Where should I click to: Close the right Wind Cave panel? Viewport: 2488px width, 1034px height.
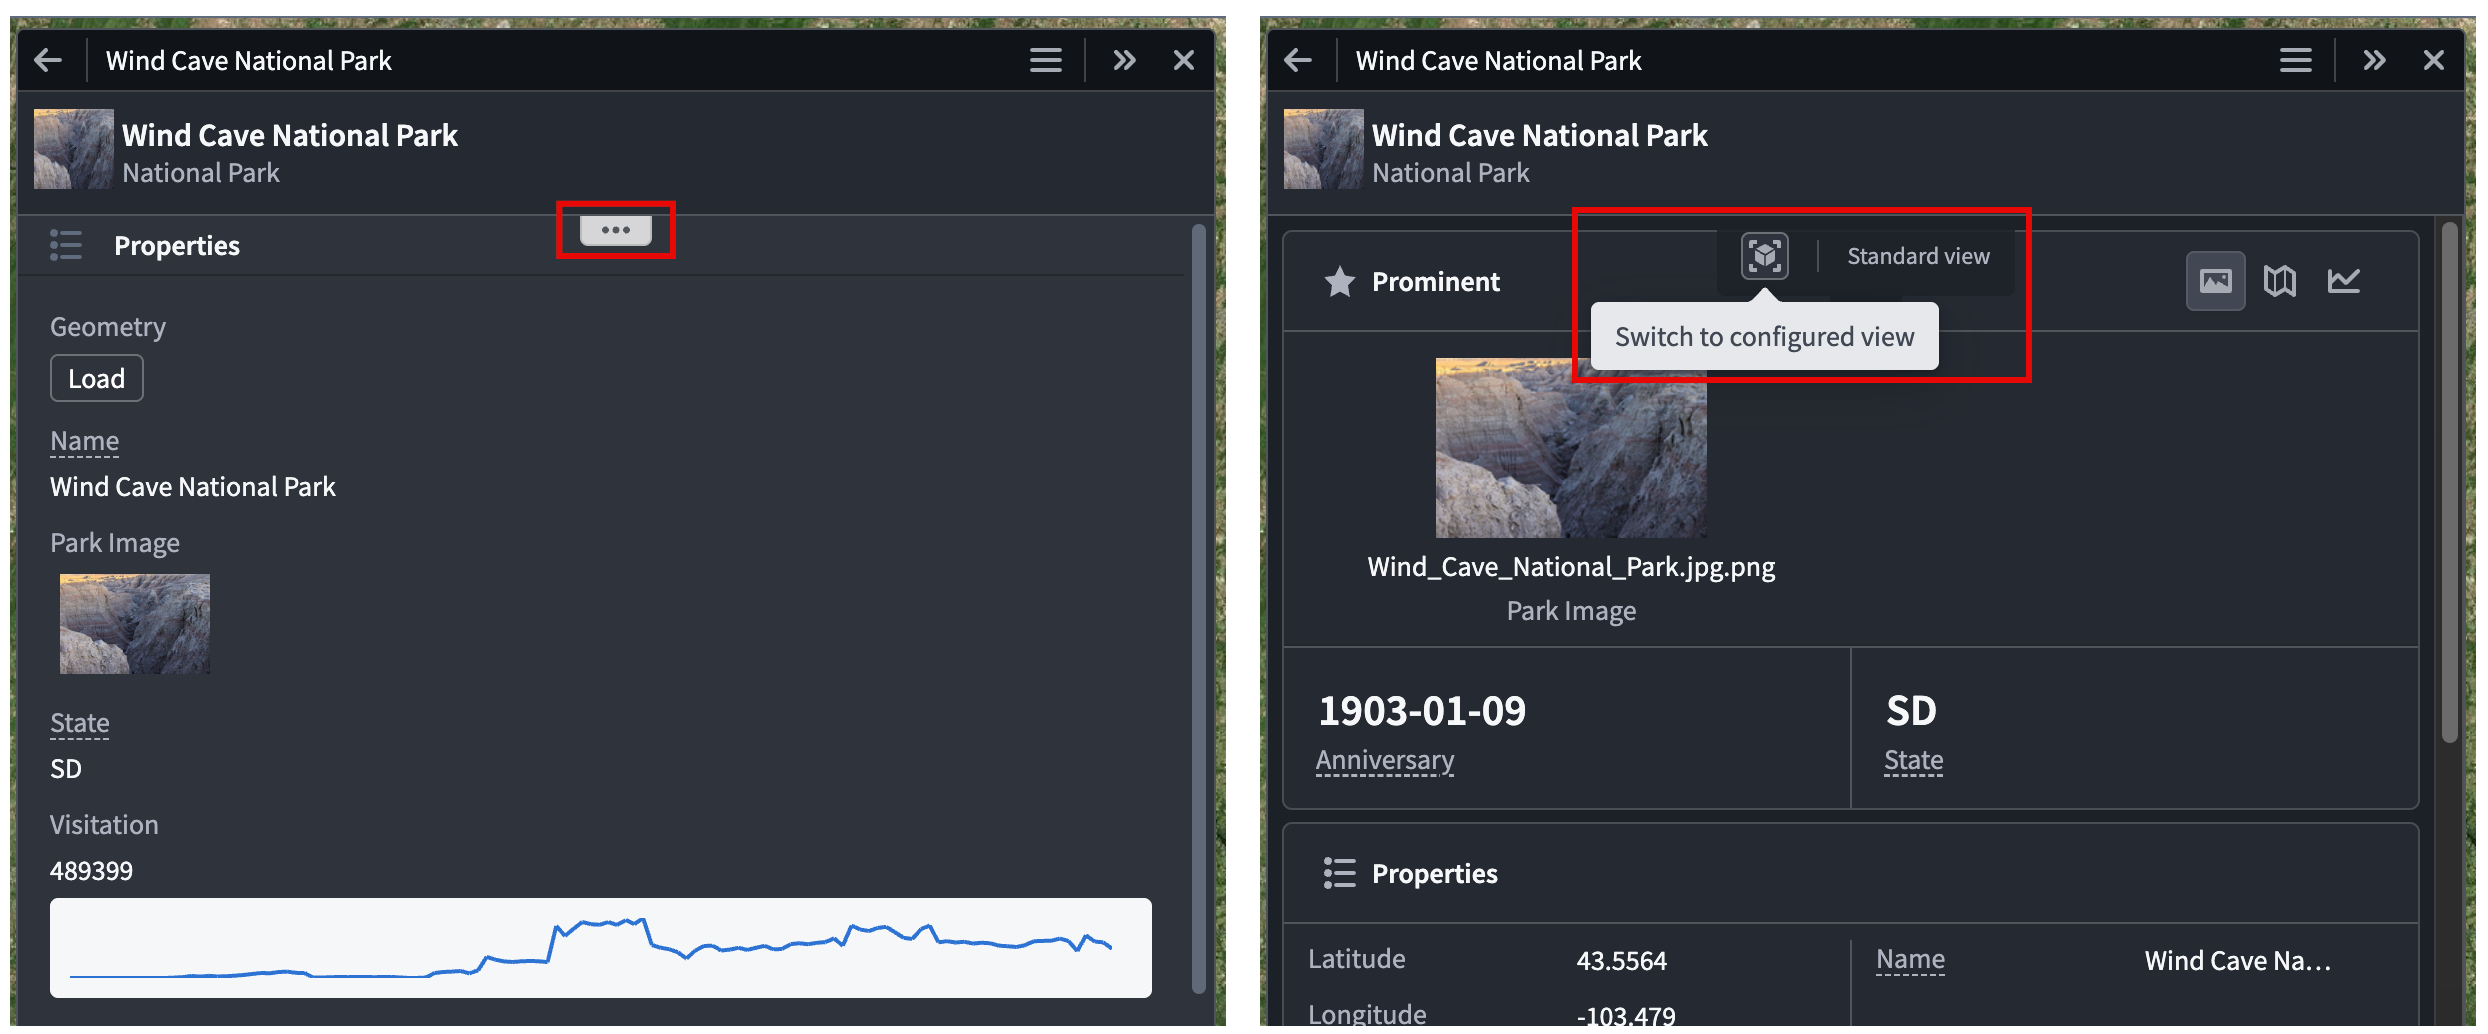[2434, 60]
